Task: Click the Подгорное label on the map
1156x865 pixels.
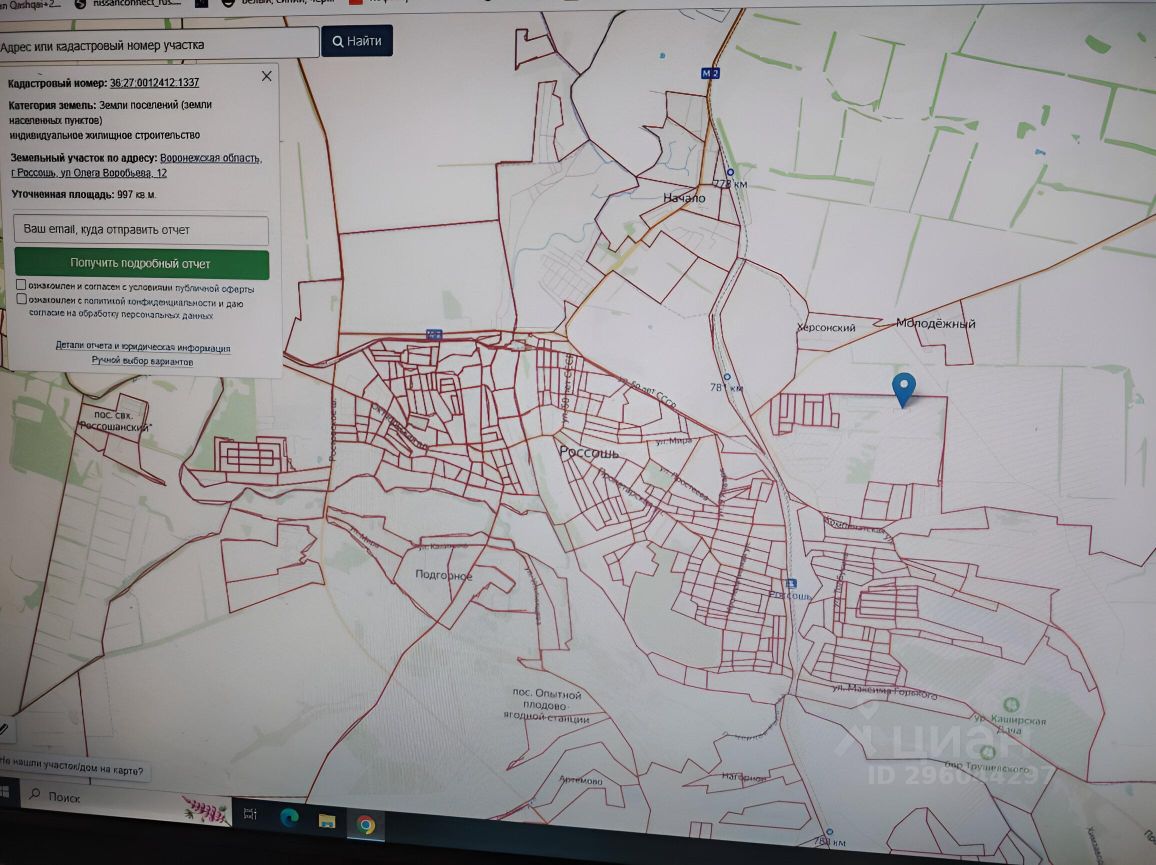Action: pyautogui.click(x=444, y=574)
